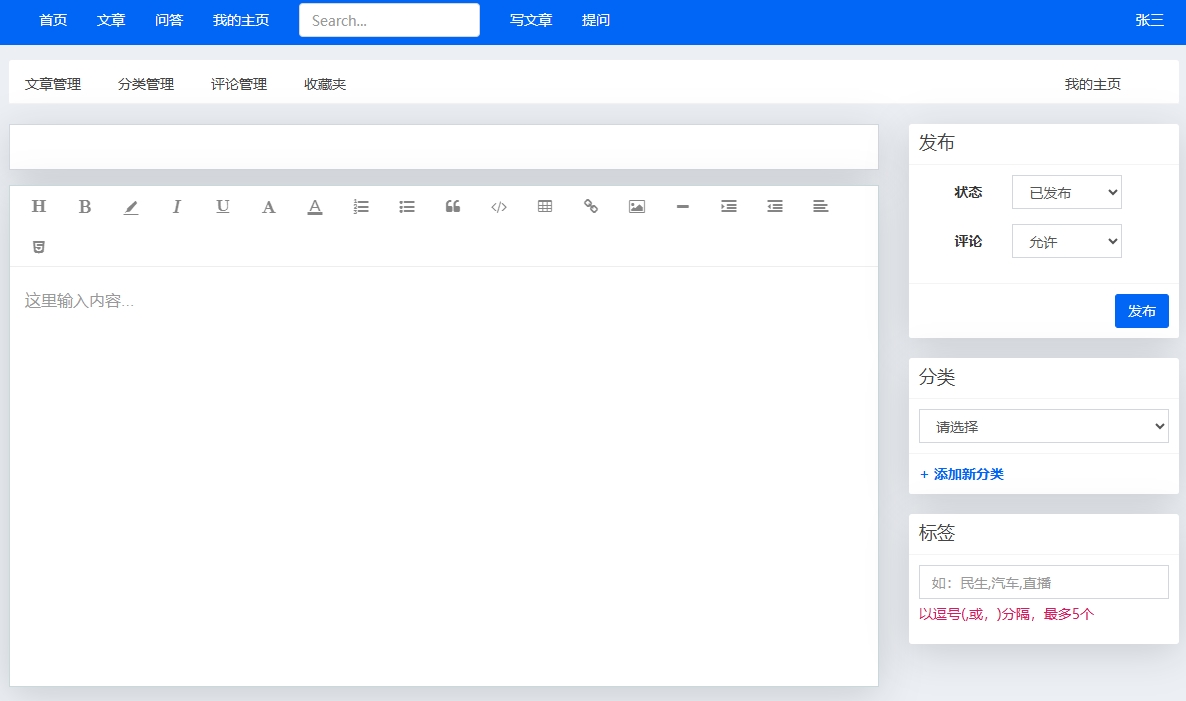Insert a hyperlink
The height and width of the screenshot is (701, 1186).
[x=591, y=206]
